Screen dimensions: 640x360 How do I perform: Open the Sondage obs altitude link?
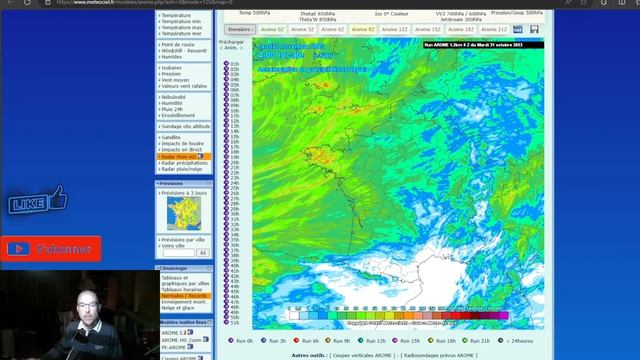185,127
